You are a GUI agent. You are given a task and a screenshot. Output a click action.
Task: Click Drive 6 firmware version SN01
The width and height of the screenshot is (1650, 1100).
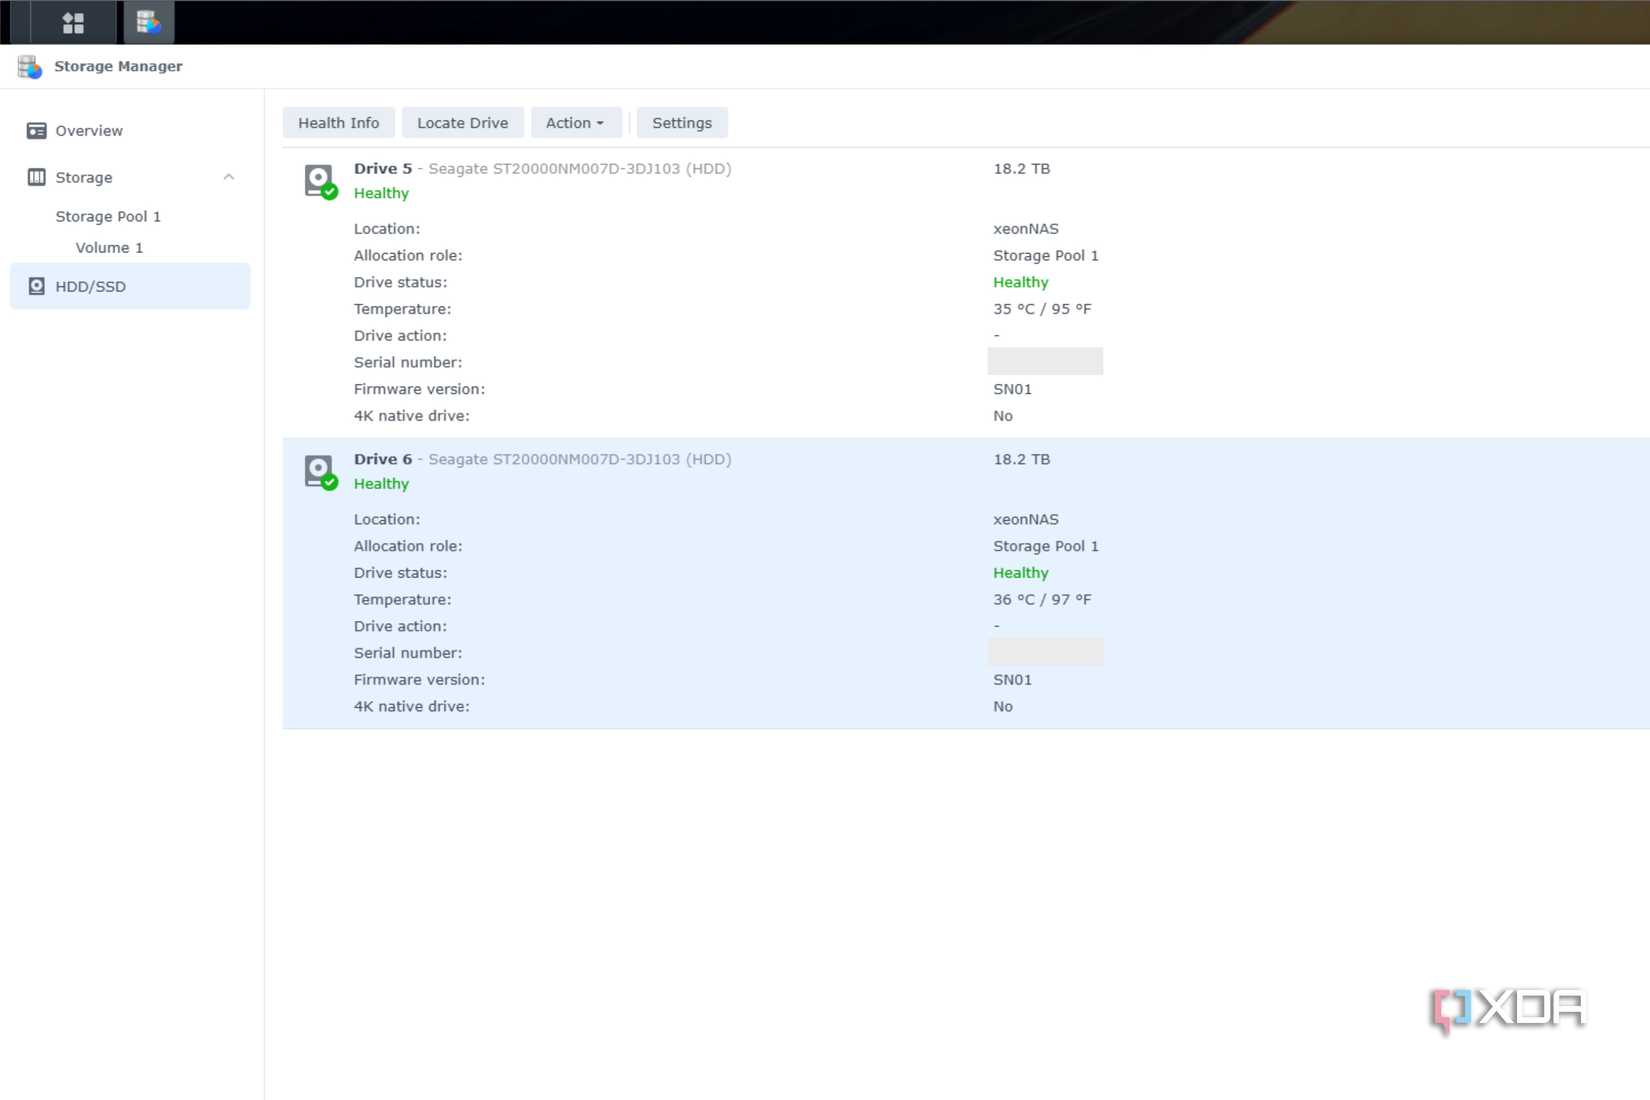coord(1012,680)
